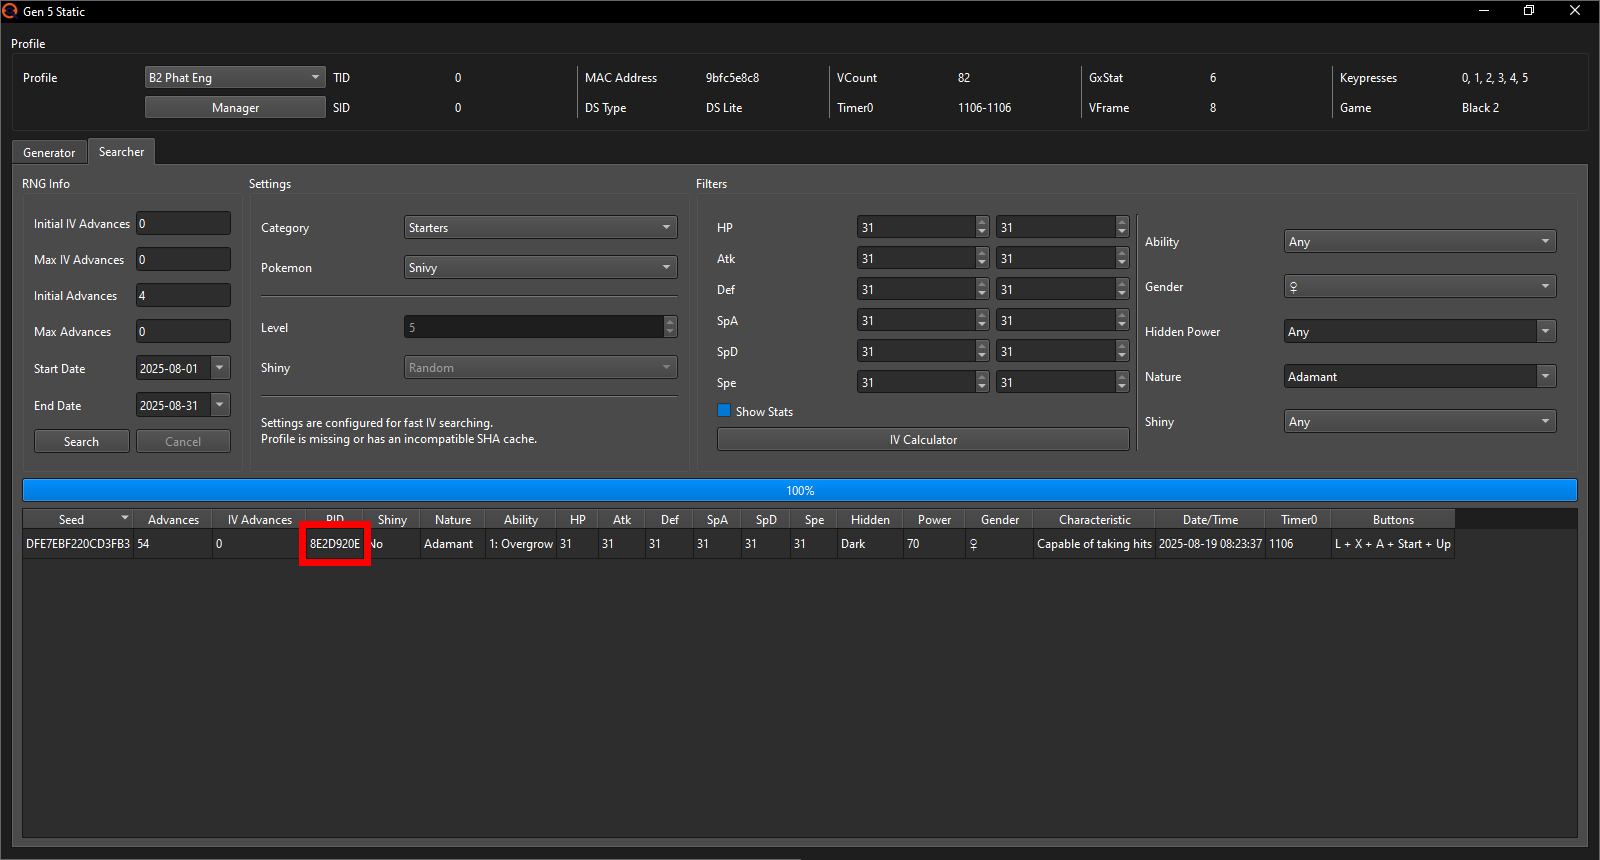Expand the Nature filter set to Adamant
Viewport: 1600px width, 860px height.
point(1546,377)
